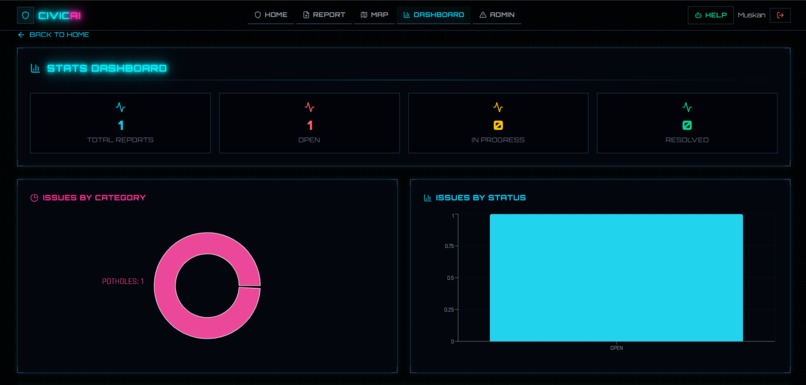Screen dimensions: 806x385
Task: Click the yellow 0 In Progress count
Action: [498, 125]
